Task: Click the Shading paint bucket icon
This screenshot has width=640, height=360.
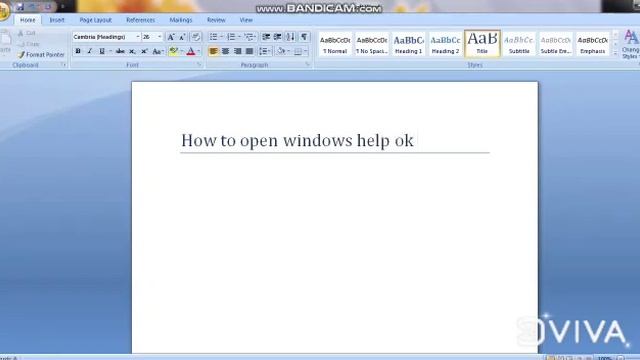Action: click(x=280, y=51)
